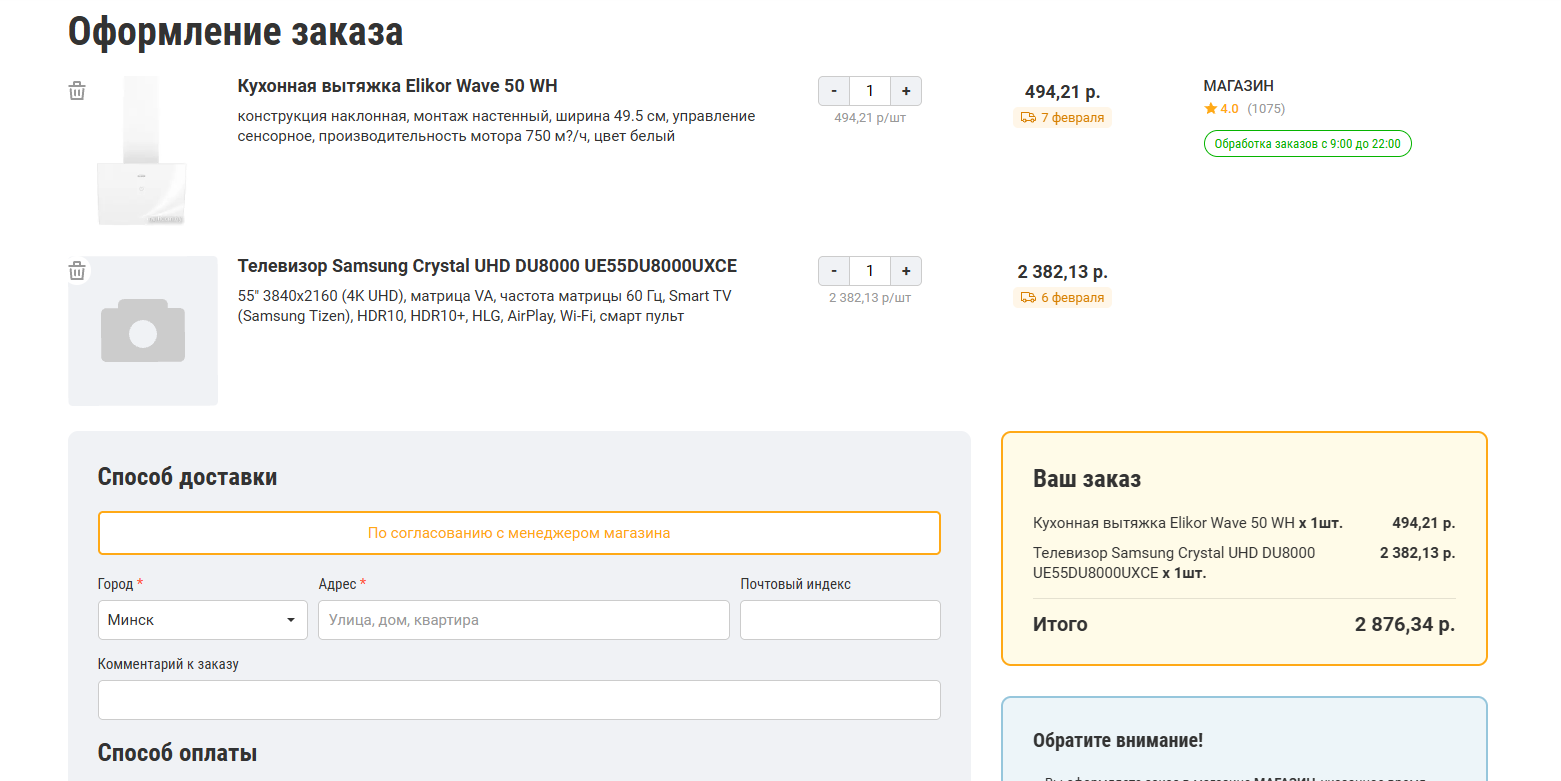Focus the Почтовый индекс field
This screenshot has height=781, width=1561.
coord(840,620)
